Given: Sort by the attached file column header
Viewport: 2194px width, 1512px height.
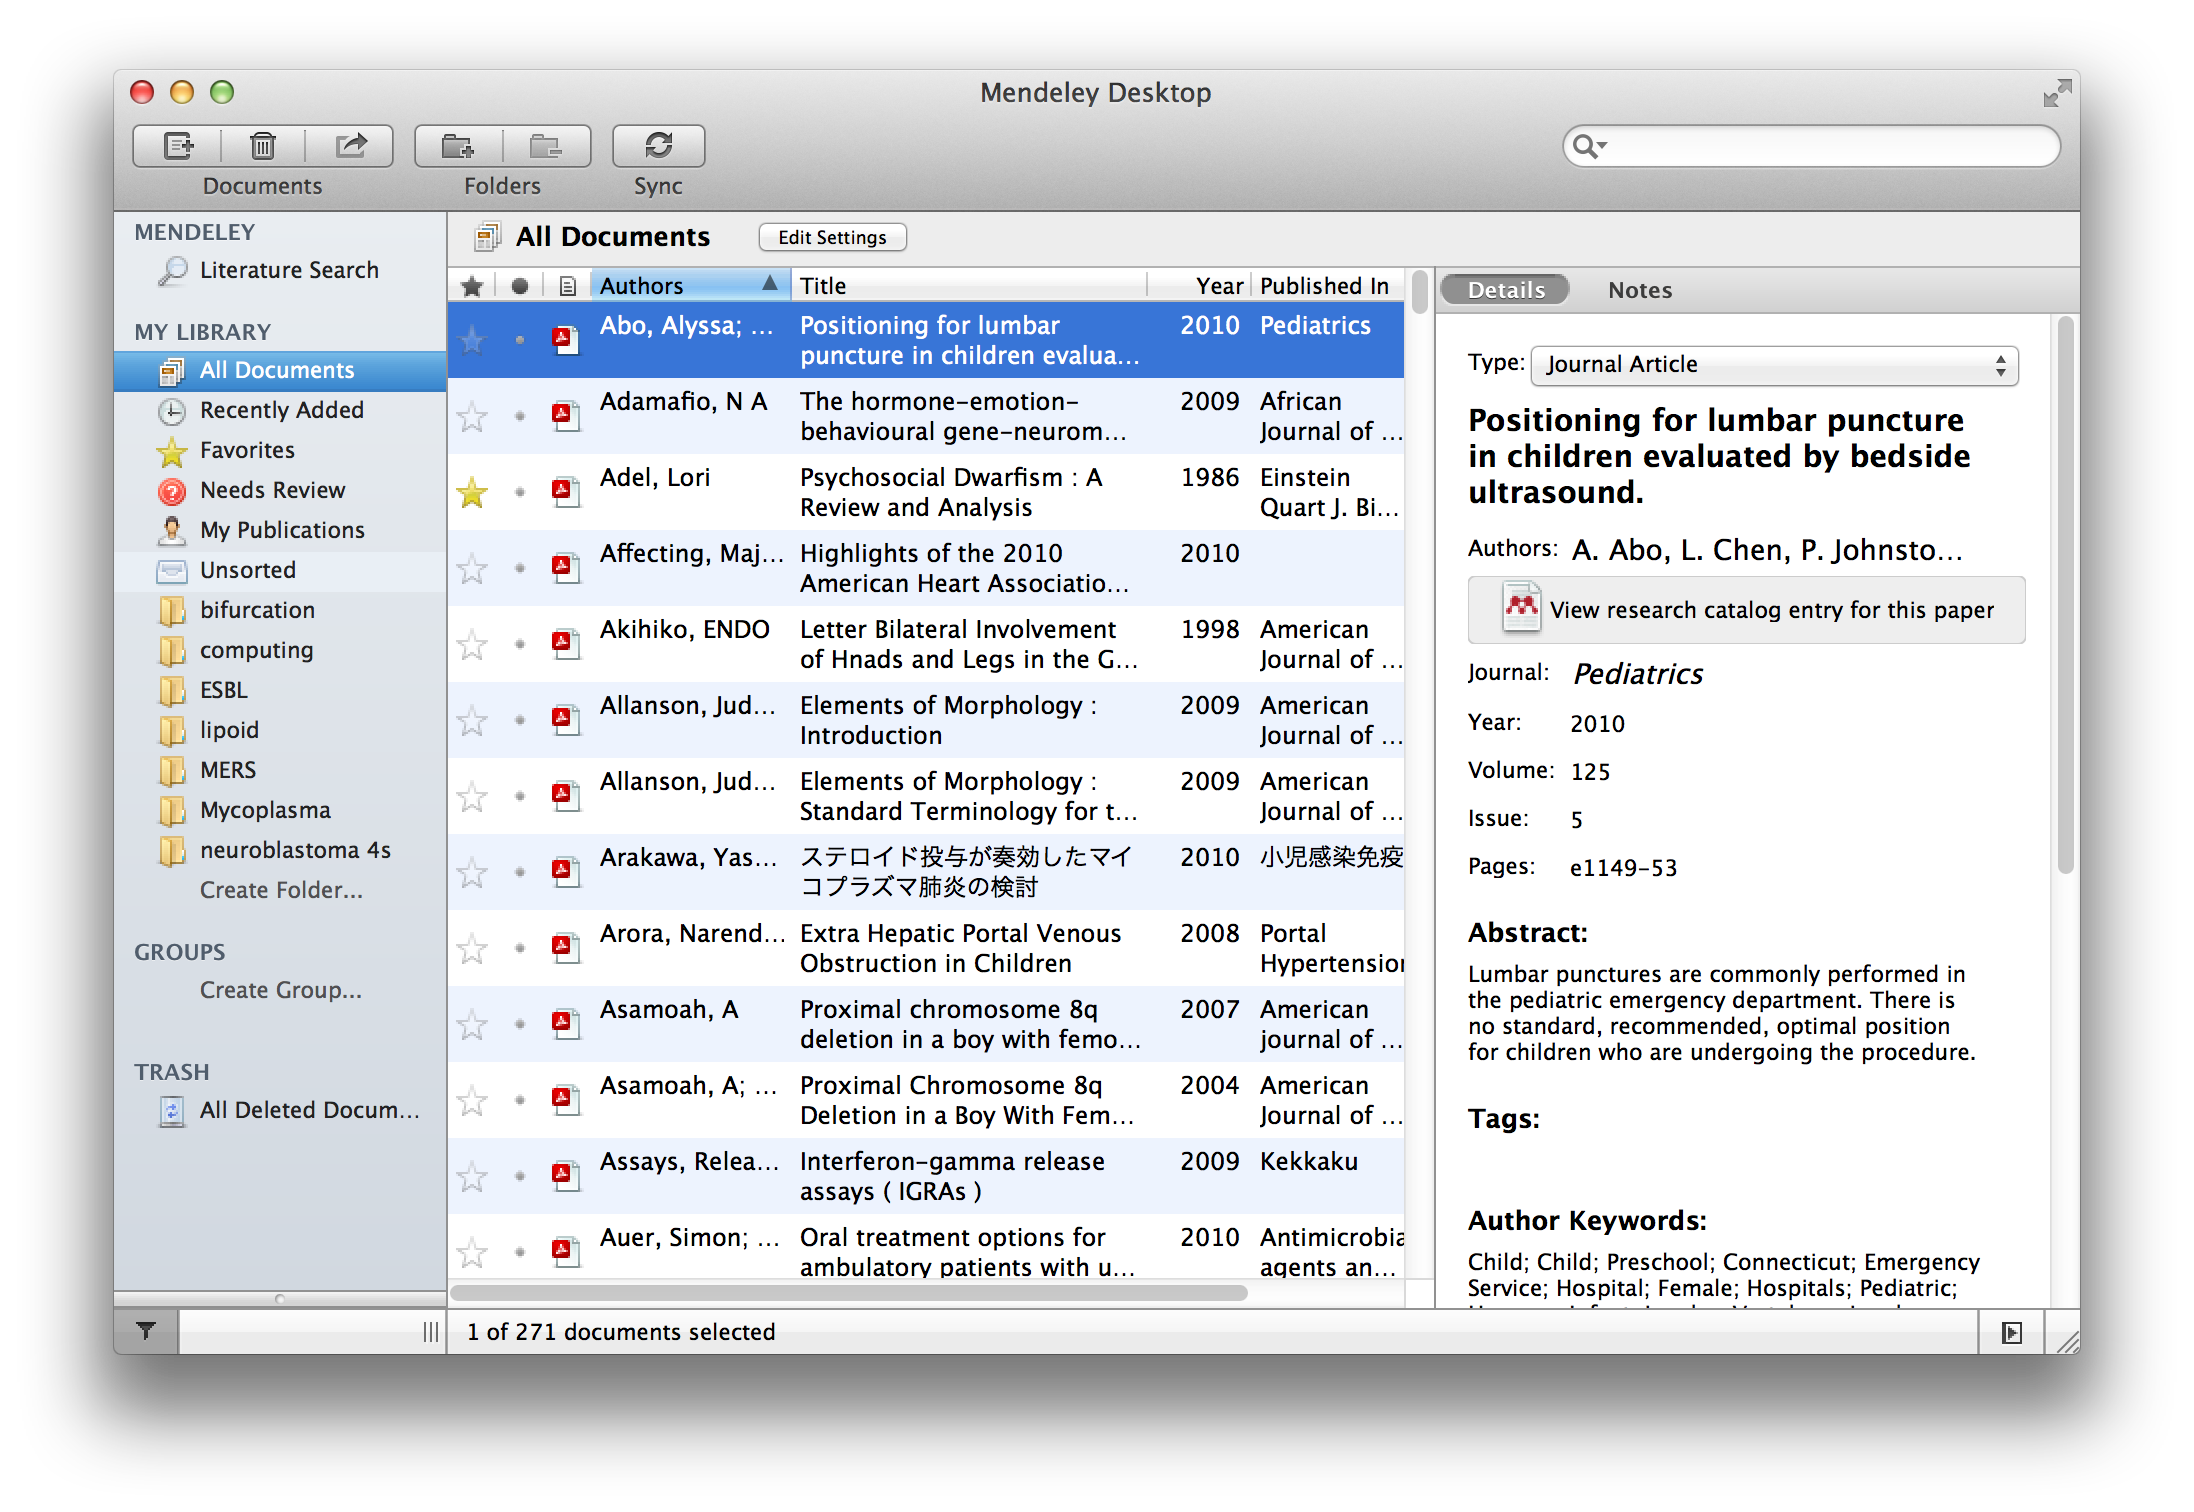Looking at the screenshot, I should pos(567,286).
